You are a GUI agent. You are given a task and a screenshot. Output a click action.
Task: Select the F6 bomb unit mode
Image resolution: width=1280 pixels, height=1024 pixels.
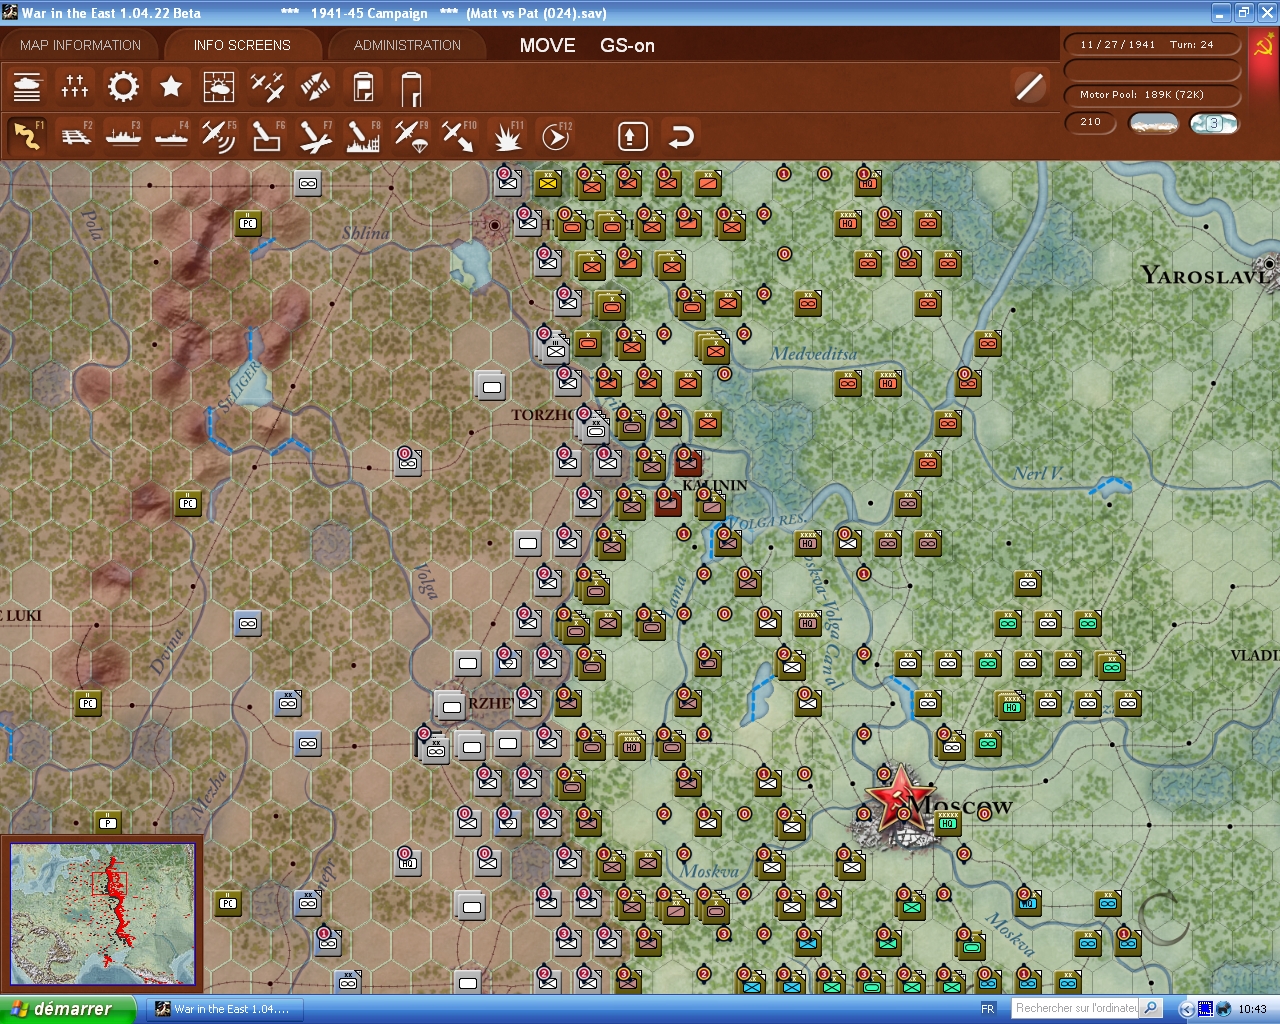click(x=267, y=136)
